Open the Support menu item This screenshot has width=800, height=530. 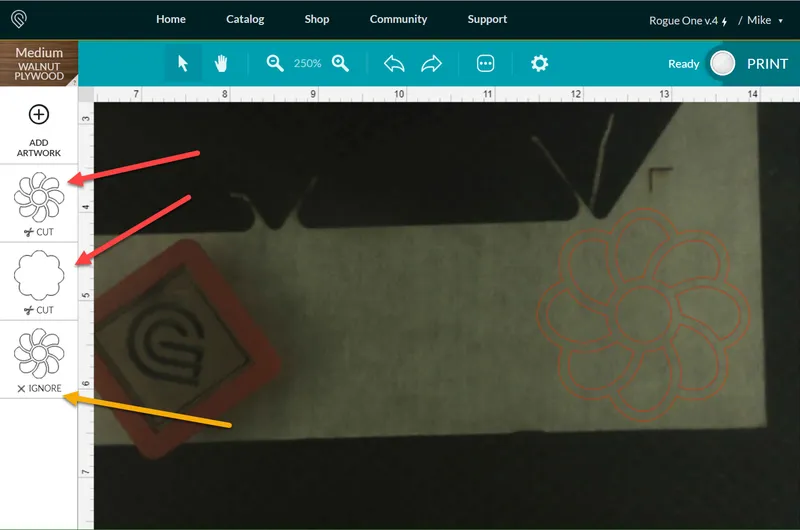487,19
